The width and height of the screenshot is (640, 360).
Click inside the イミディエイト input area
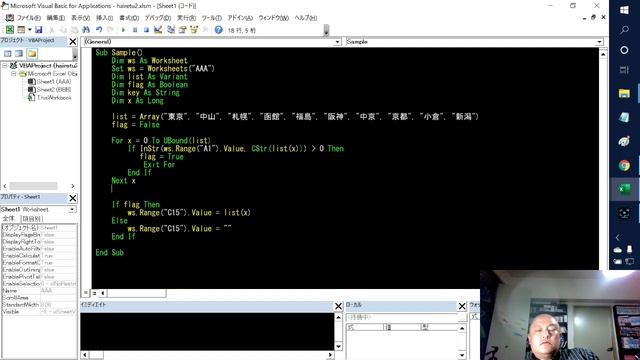click(x=207, y=331)
